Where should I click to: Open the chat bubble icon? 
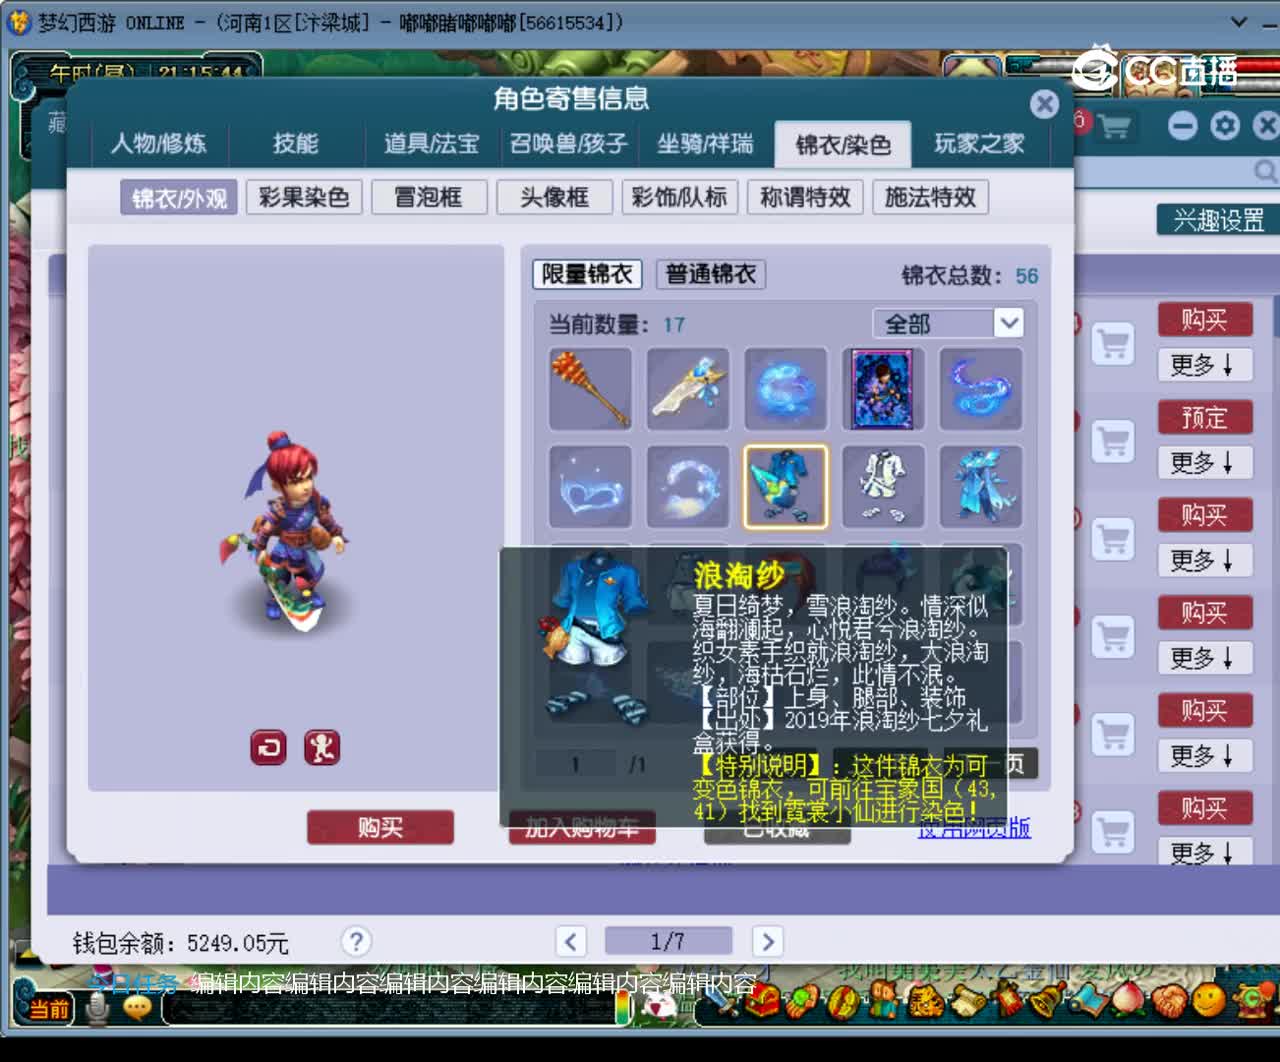(137, 1008)
